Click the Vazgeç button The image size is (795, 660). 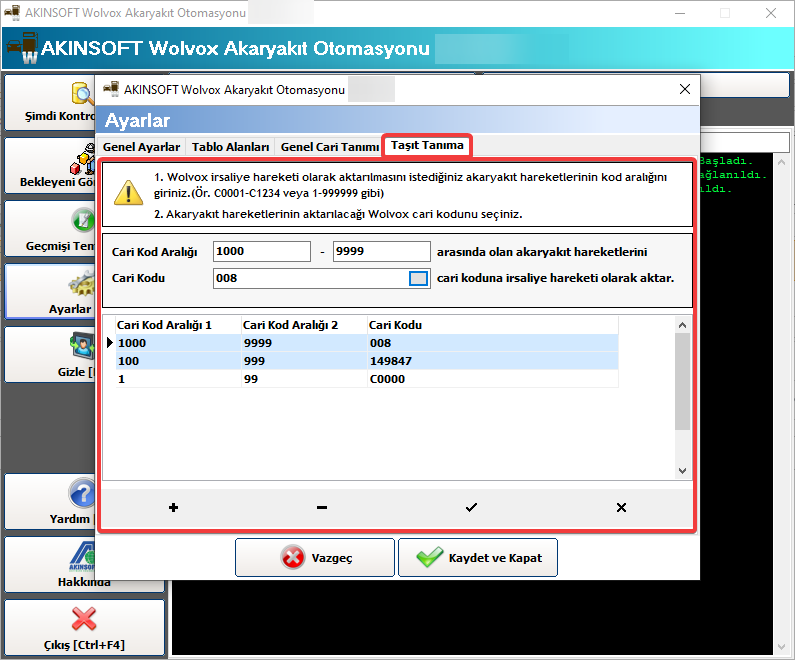(x=315, y=558)
